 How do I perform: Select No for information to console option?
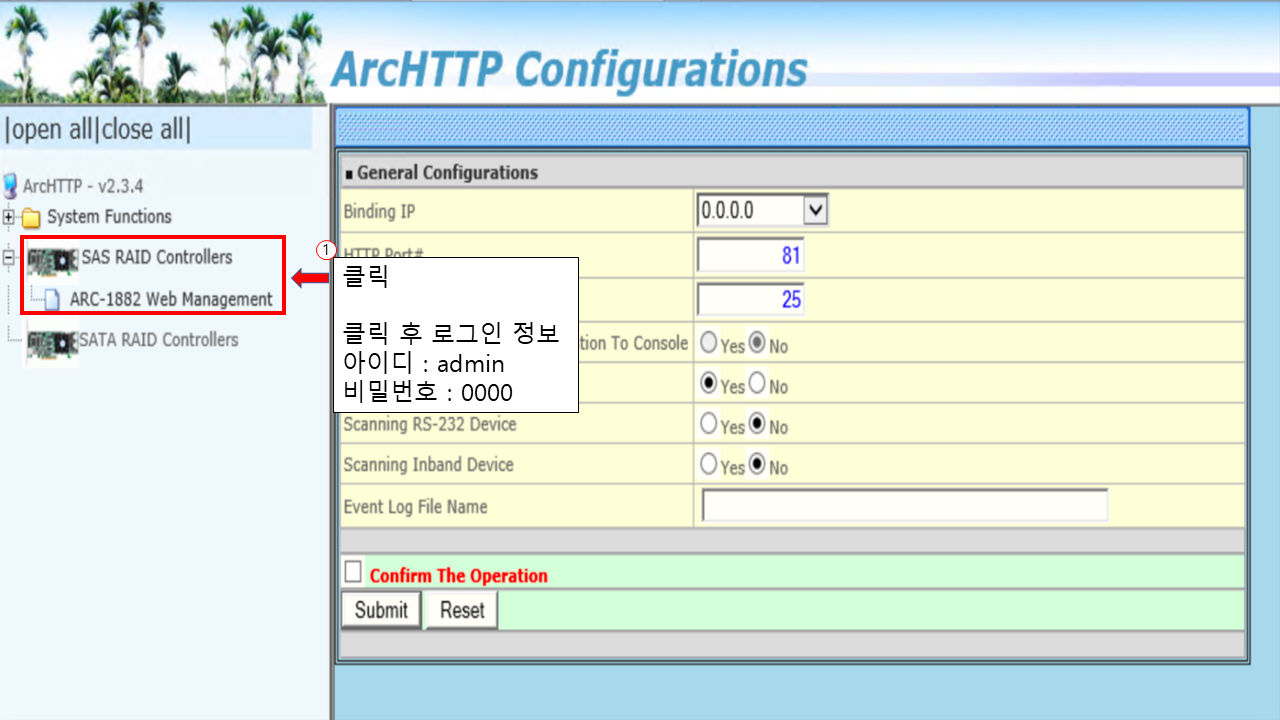click(x=757, y=343)
